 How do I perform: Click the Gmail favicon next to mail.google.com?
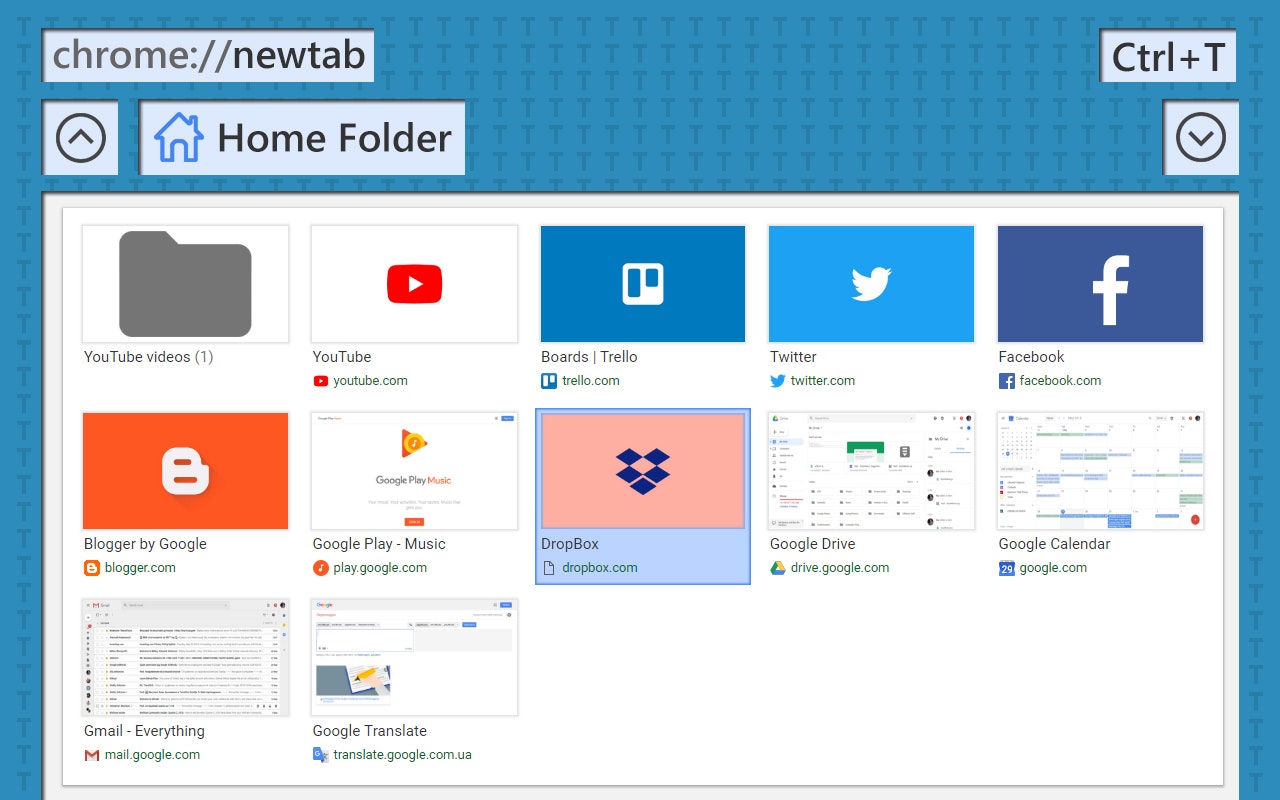click(91, 755)
